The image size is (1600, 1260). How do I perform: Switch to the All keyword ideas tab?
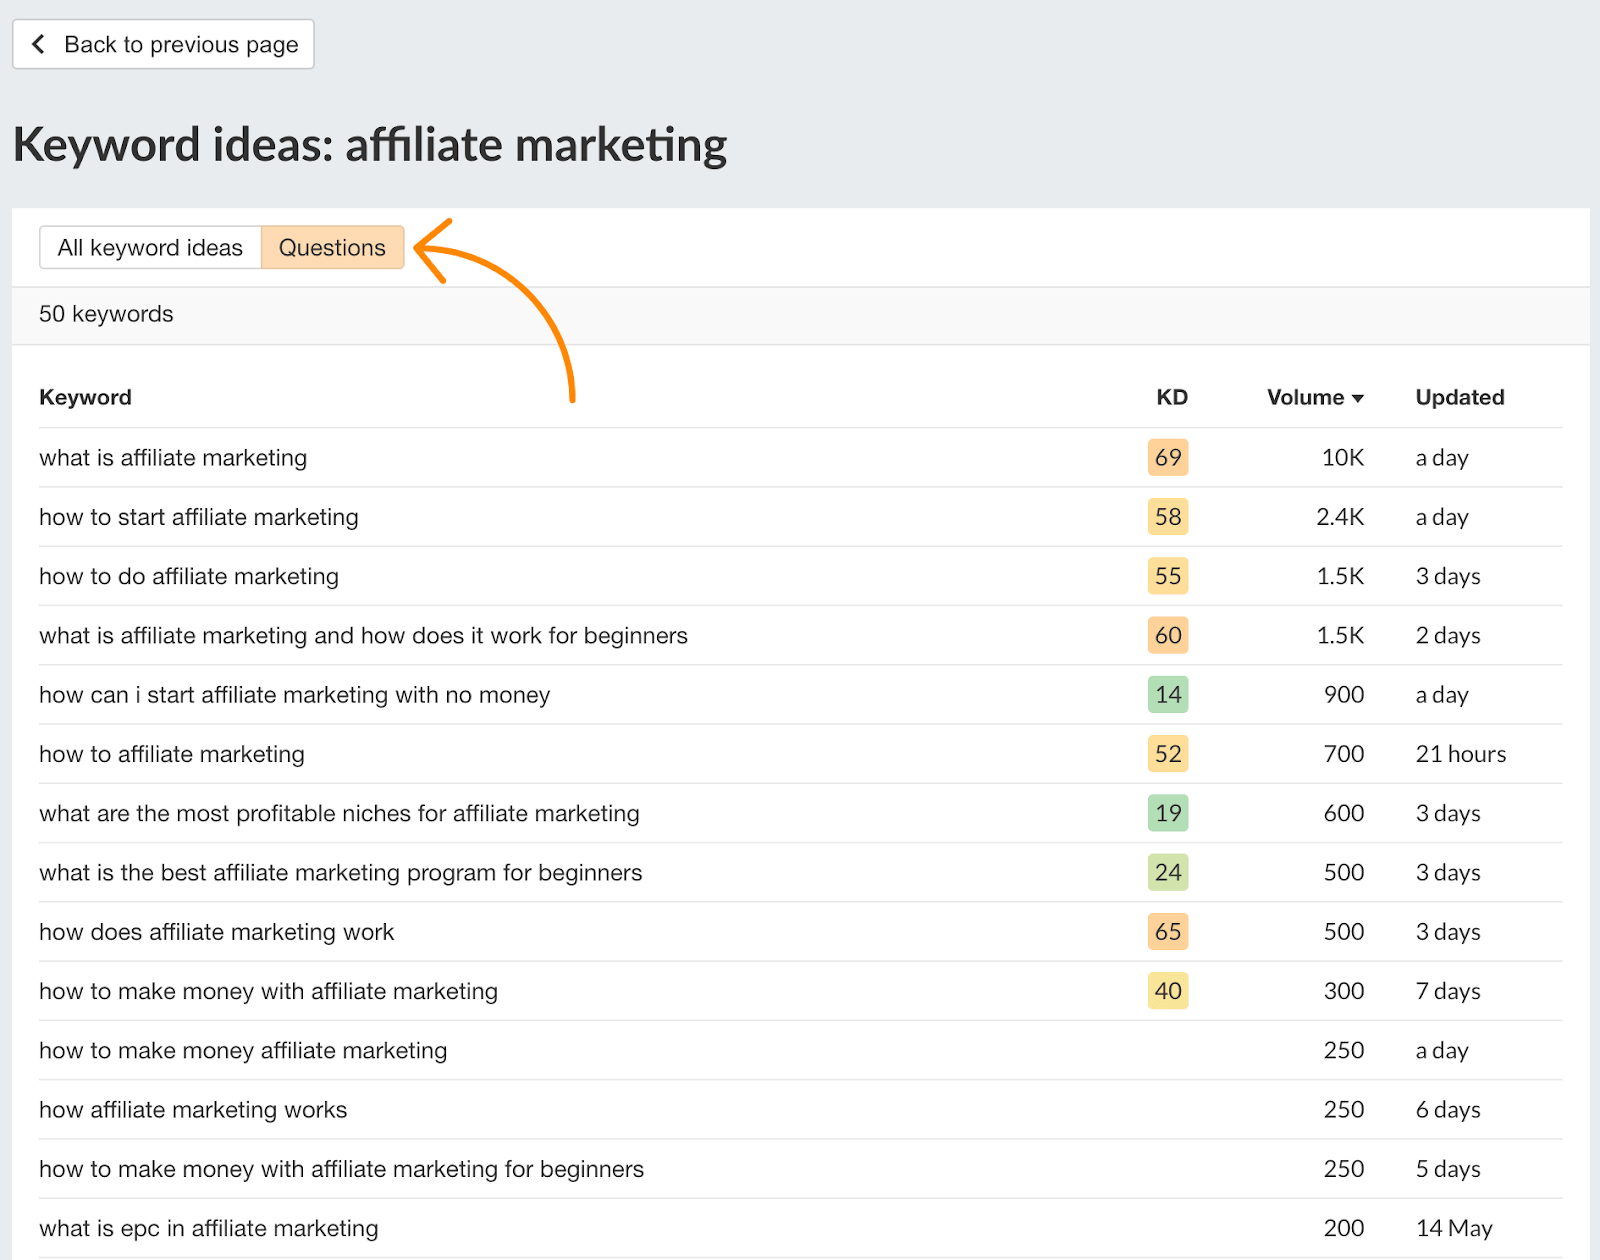click(150, 247)
